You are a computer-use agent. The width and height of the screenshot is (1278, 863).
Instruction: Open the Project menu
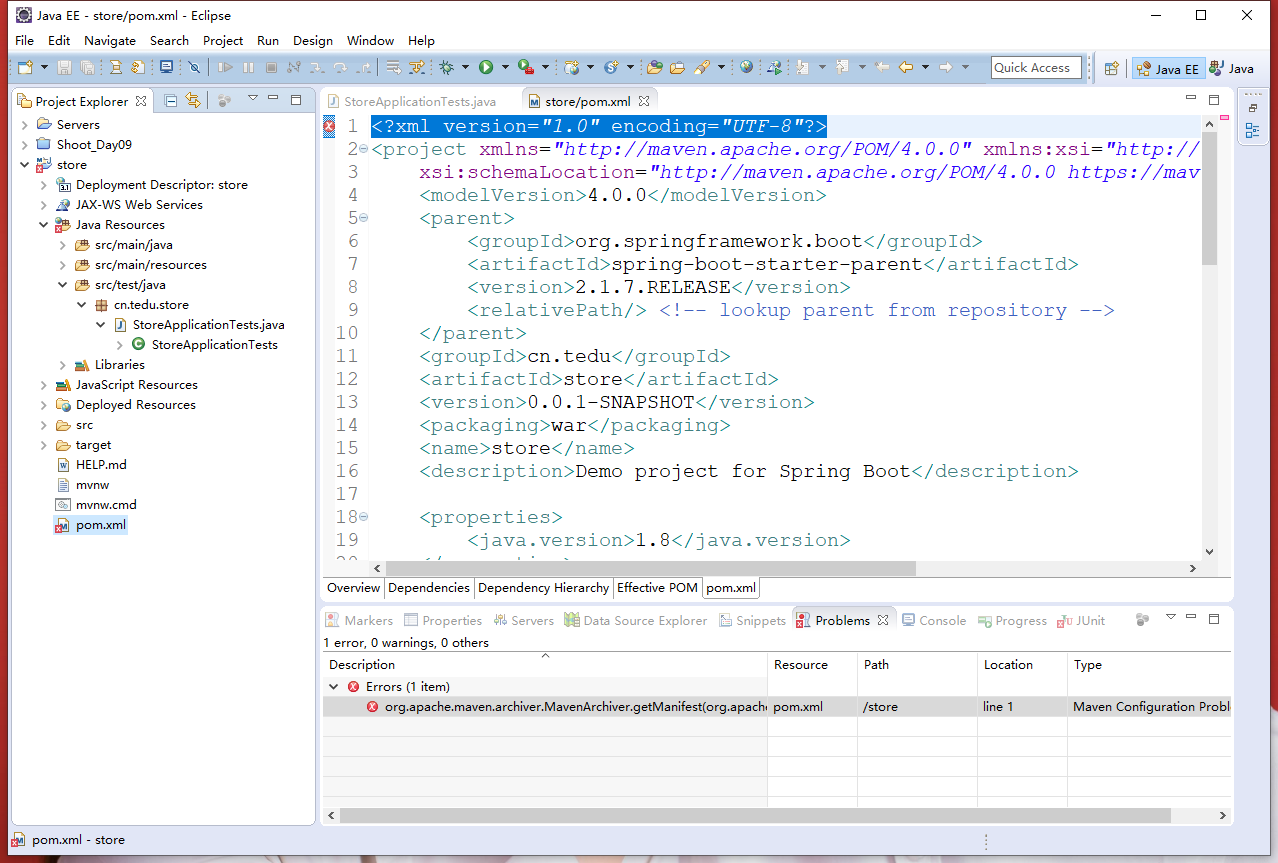[x=223, y=40]
